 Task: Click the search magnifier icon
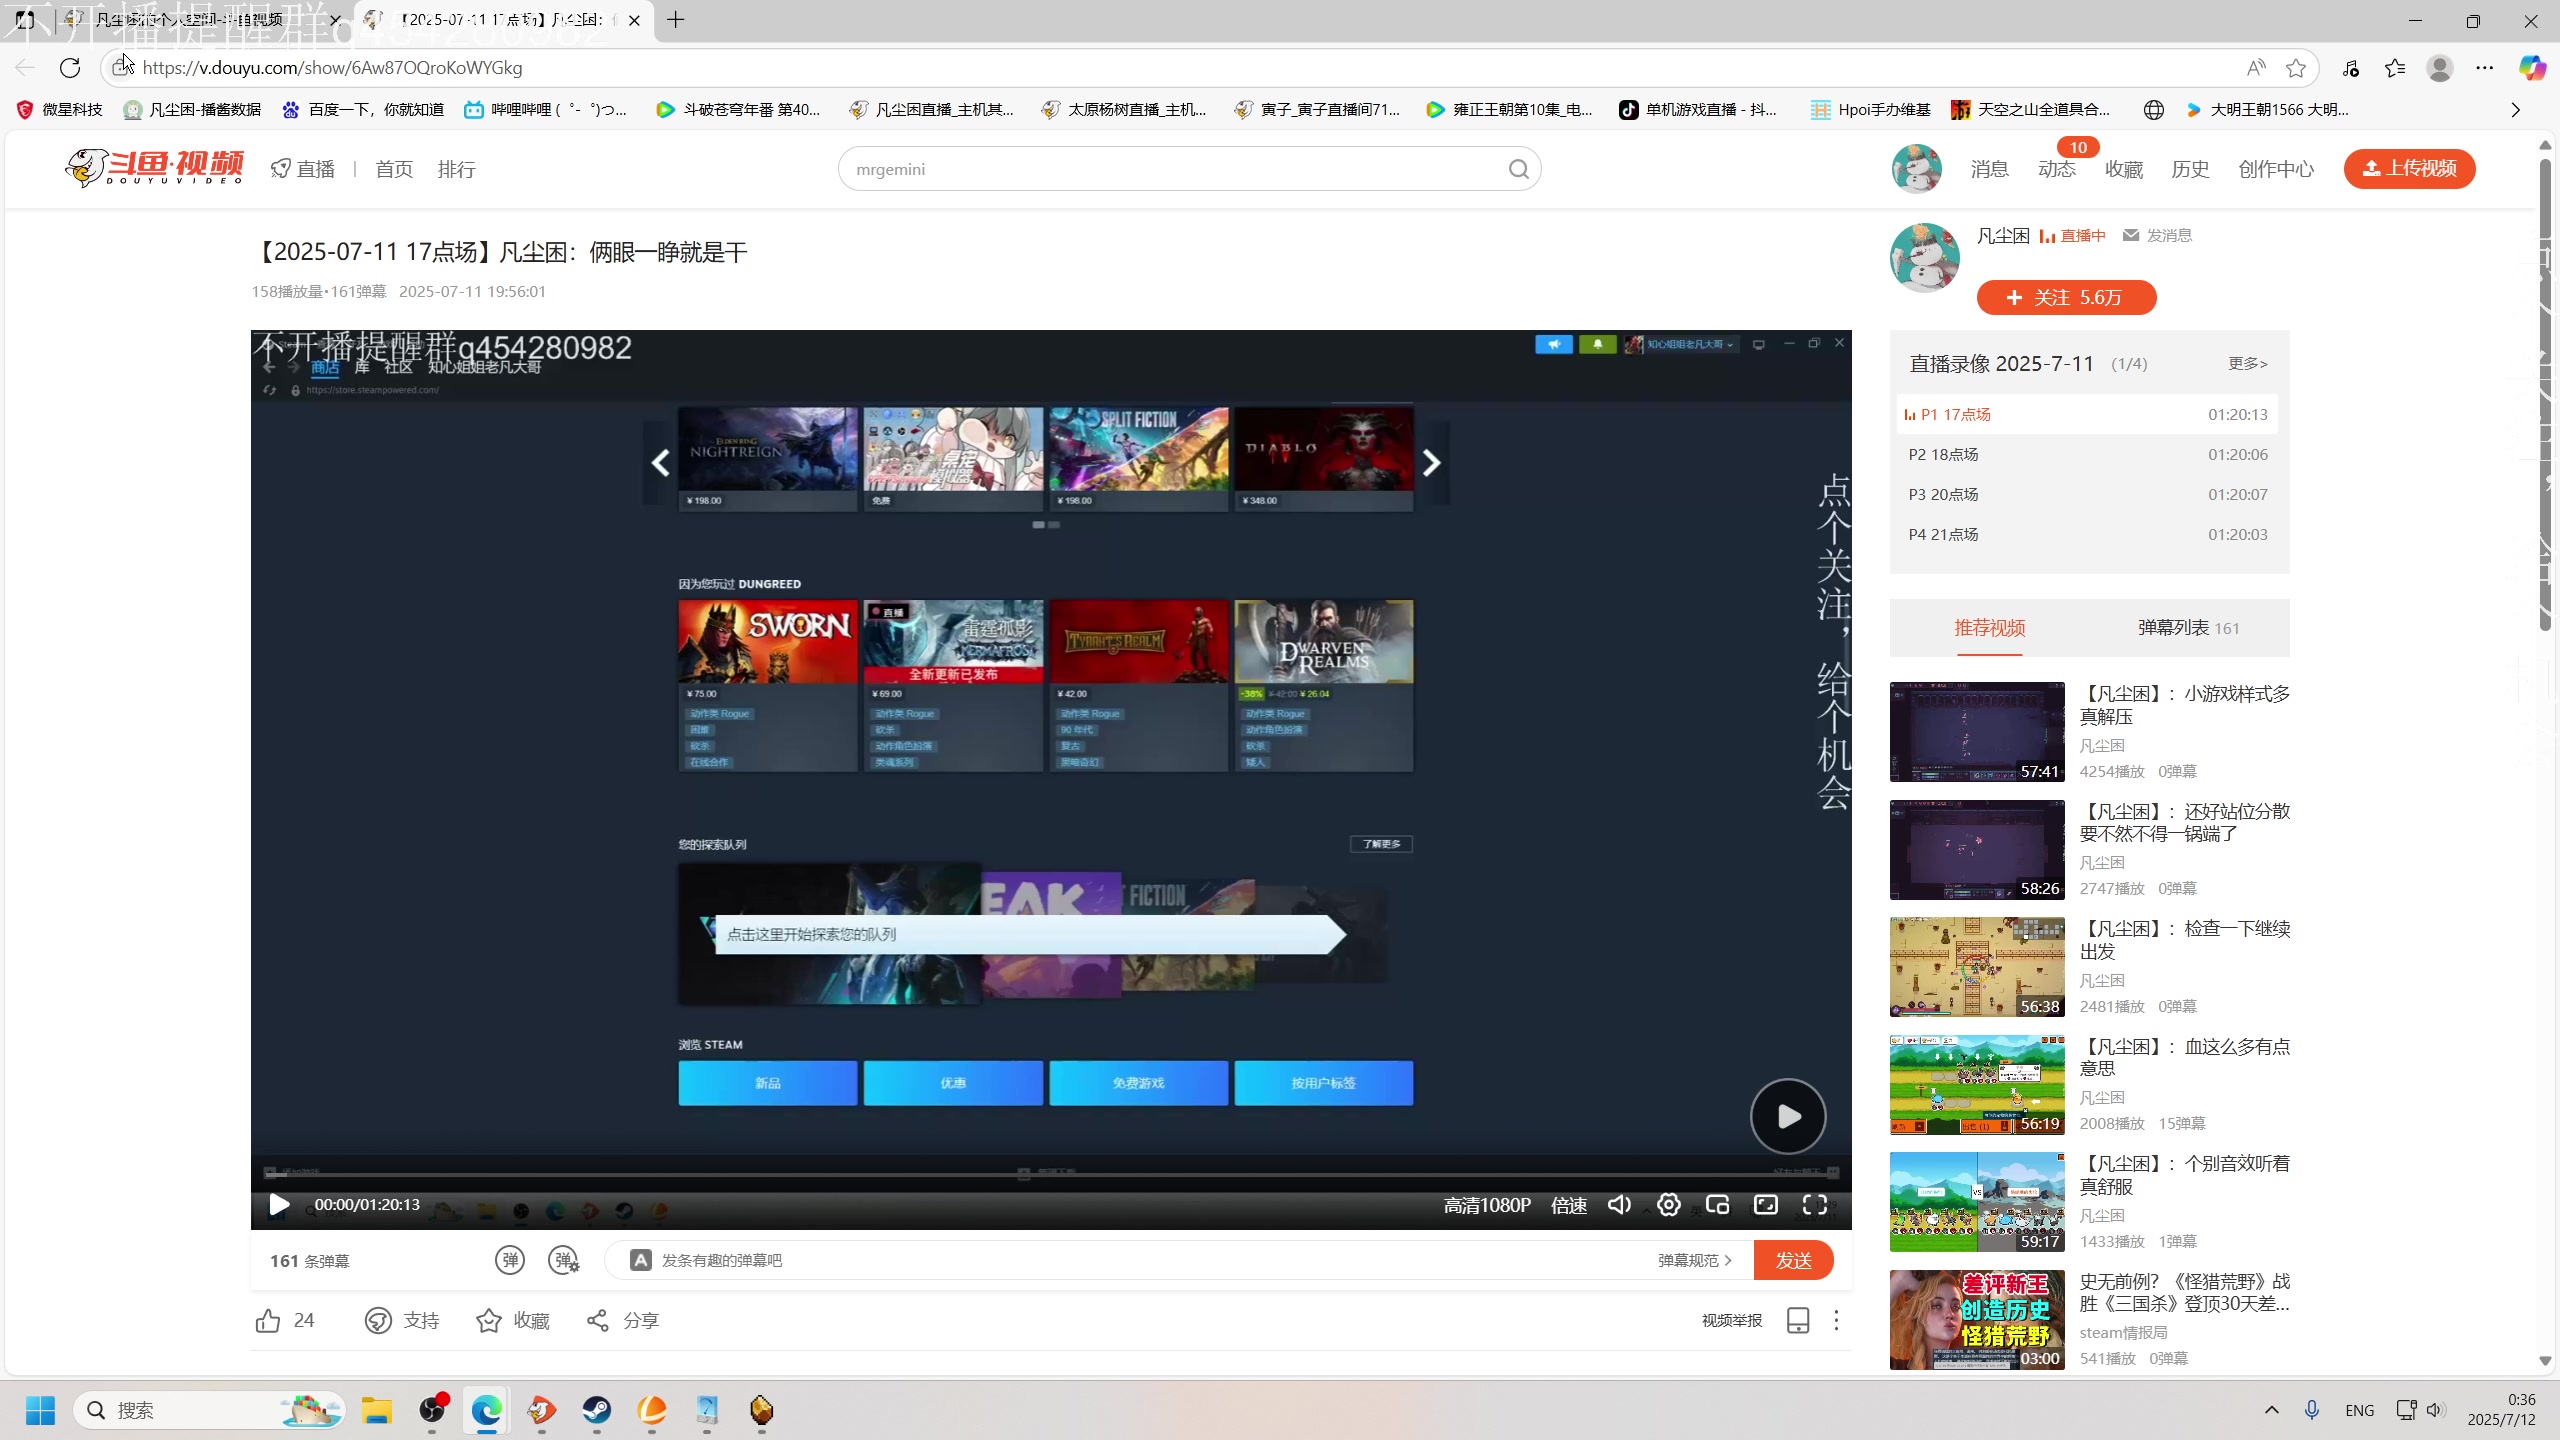[1519, 169]
